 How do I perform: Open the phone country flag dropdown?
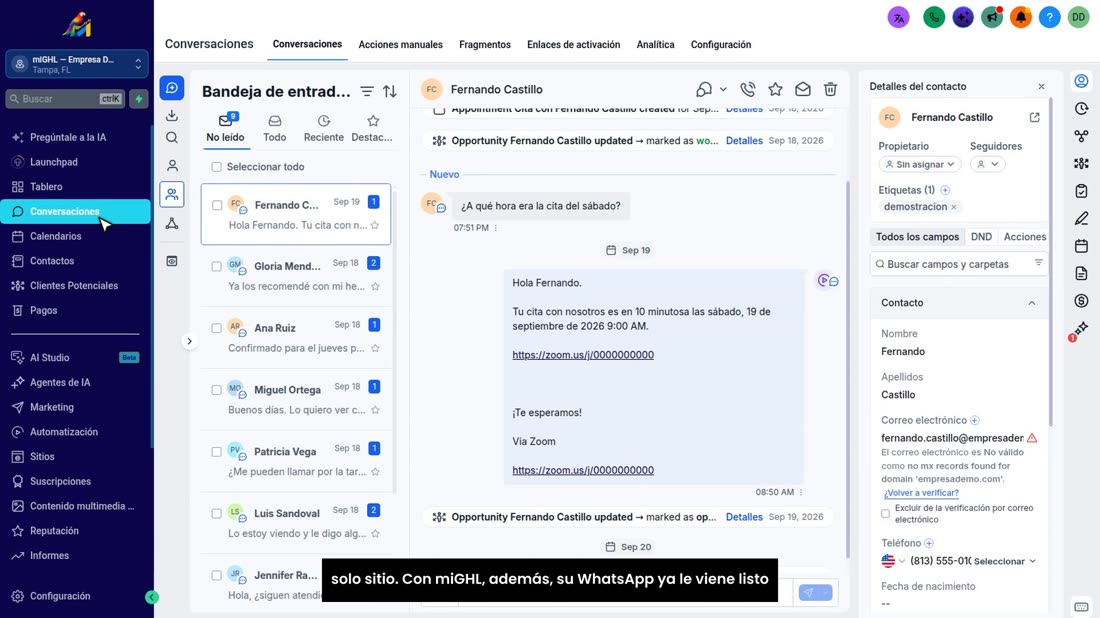[893, 561]
